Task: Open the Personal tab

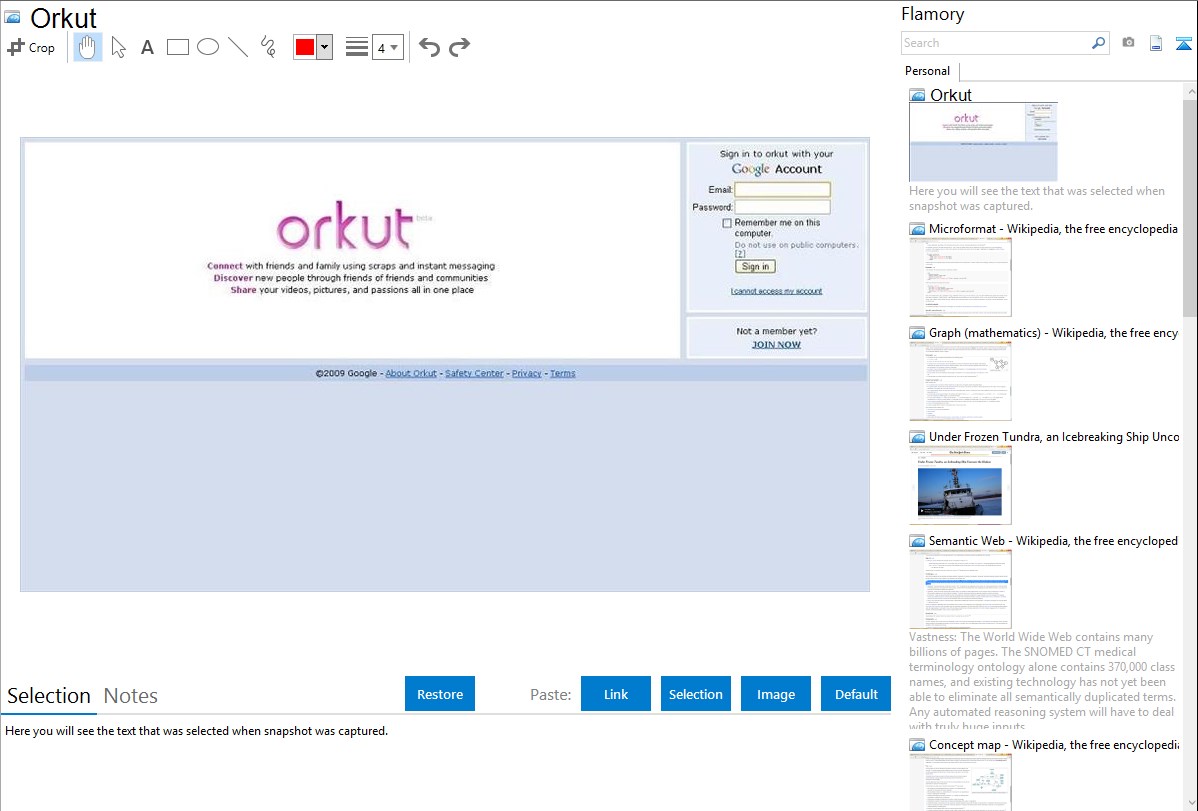Action: [x=927, y=71]
